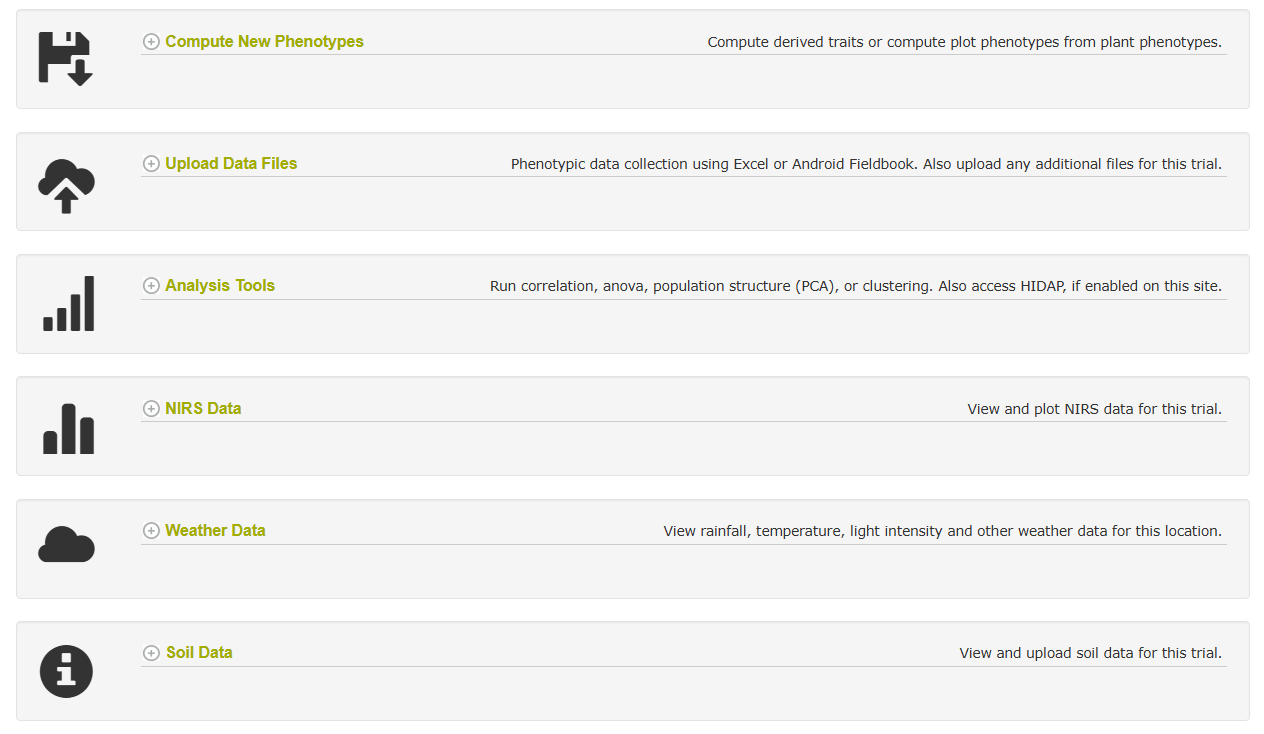Screen dimensions: 1264x734
Task: Click the circular info soil icon
Action: point(66,671)
